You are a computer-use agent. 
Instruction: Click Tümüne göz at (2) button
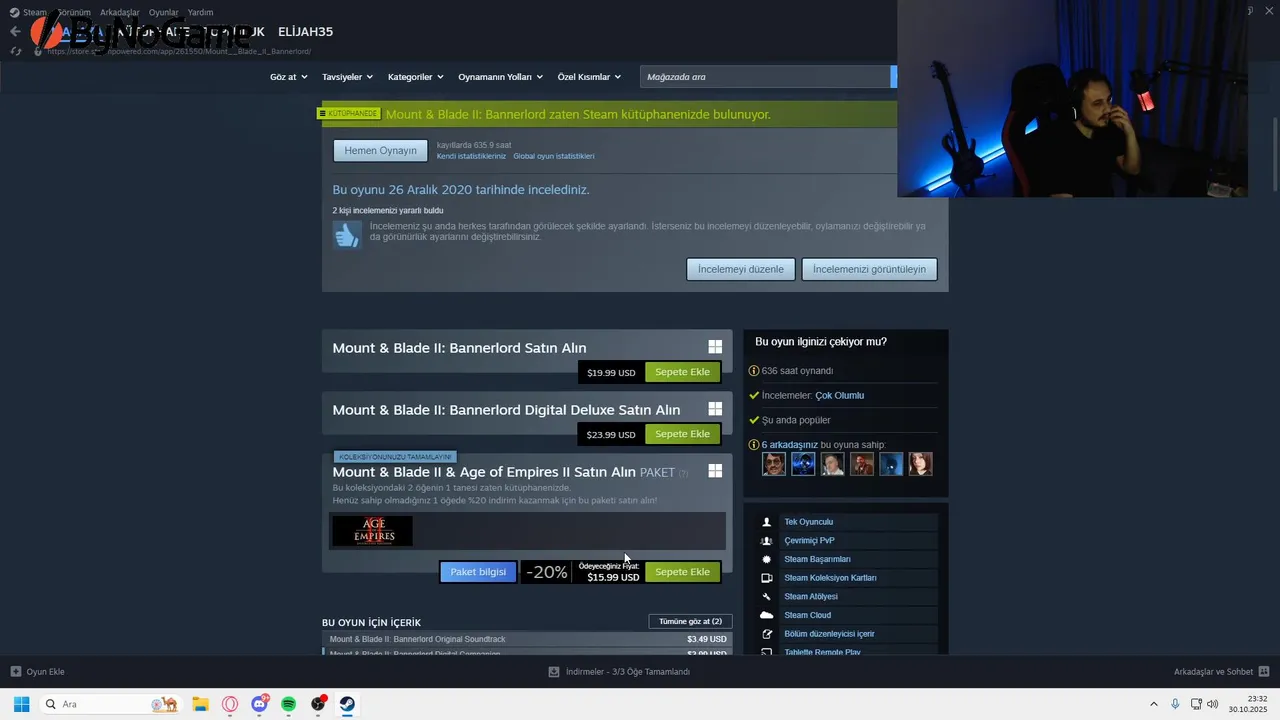(x=690, y=621)
